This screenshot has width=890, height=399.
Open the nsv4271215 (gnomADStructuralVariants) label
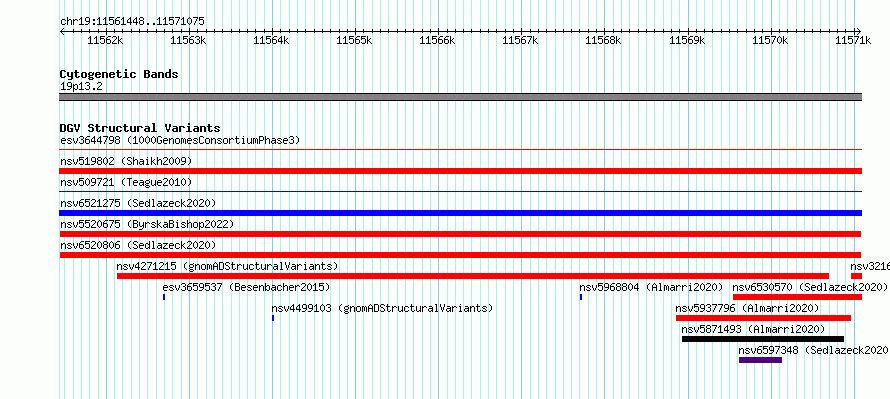228,266
